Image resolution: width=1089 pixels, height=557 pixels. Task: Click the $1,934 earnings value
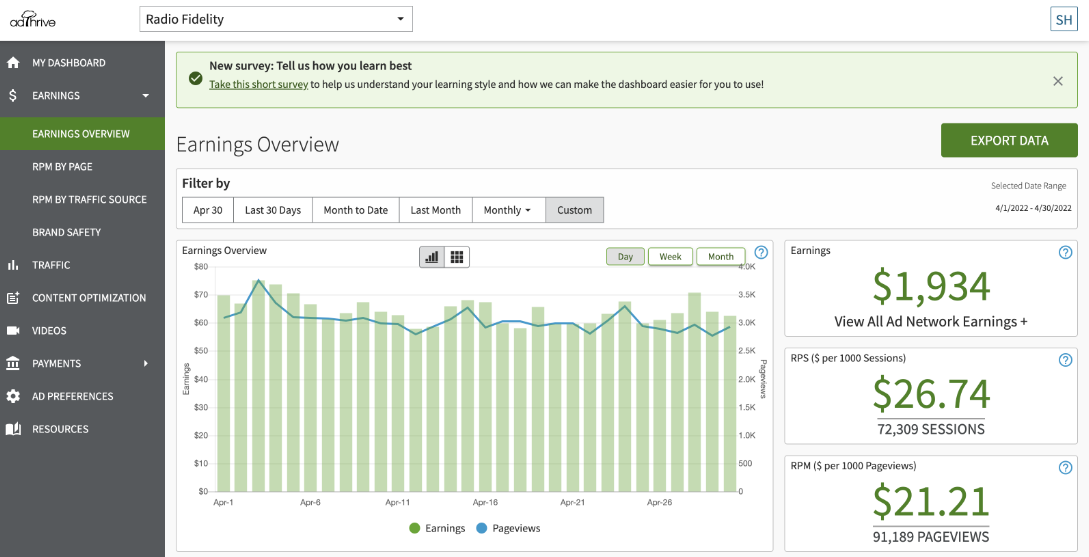pyautogui.click(x=931, y=286)
